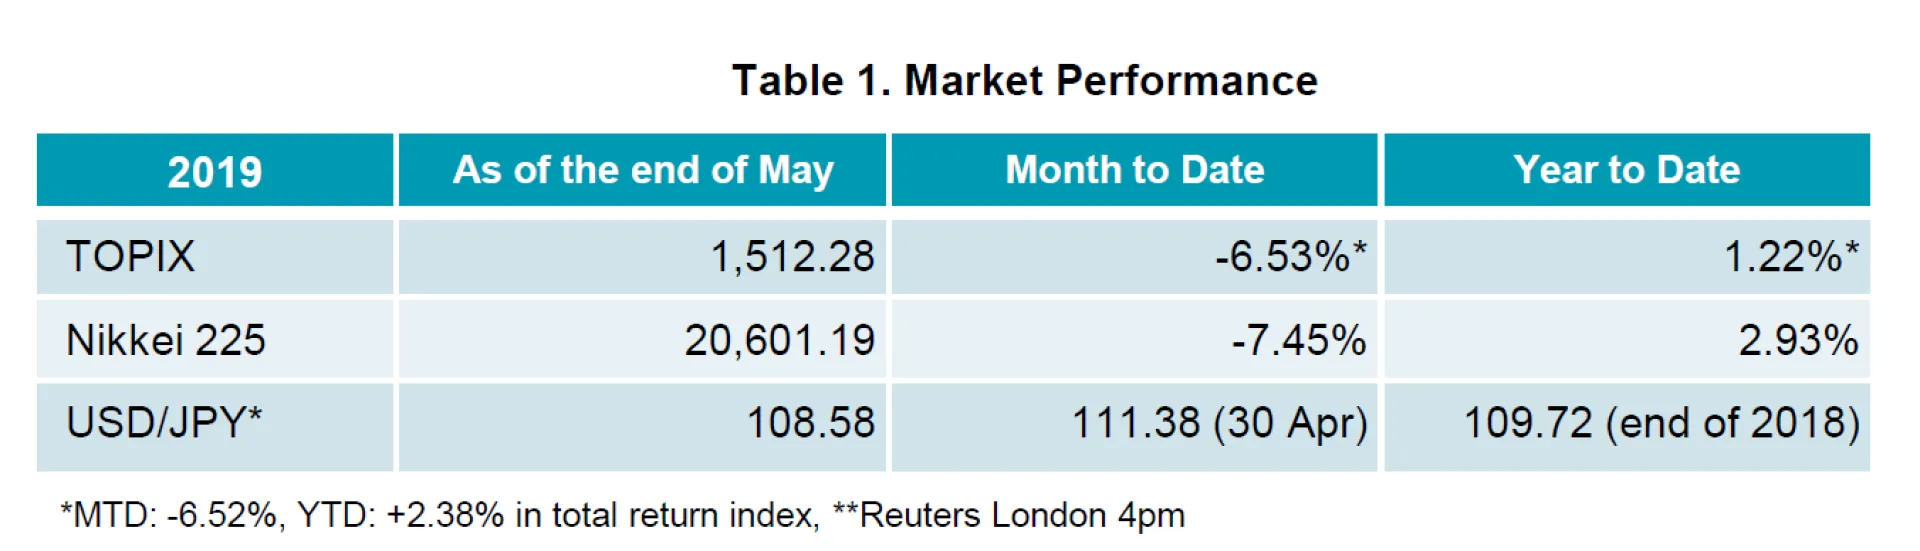Image resolution: width=1920 pixels, height=551 pixels.
Task: Click the 109.72 (end of 2018) cell
Action: [1661, 423]
